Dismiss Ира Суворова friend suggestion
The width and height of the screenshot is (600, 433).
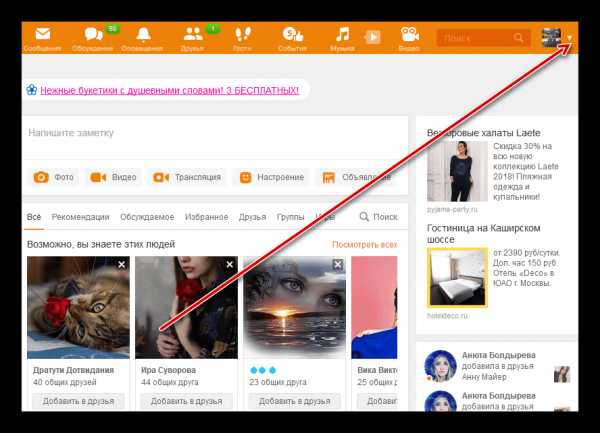pos(230,264)
